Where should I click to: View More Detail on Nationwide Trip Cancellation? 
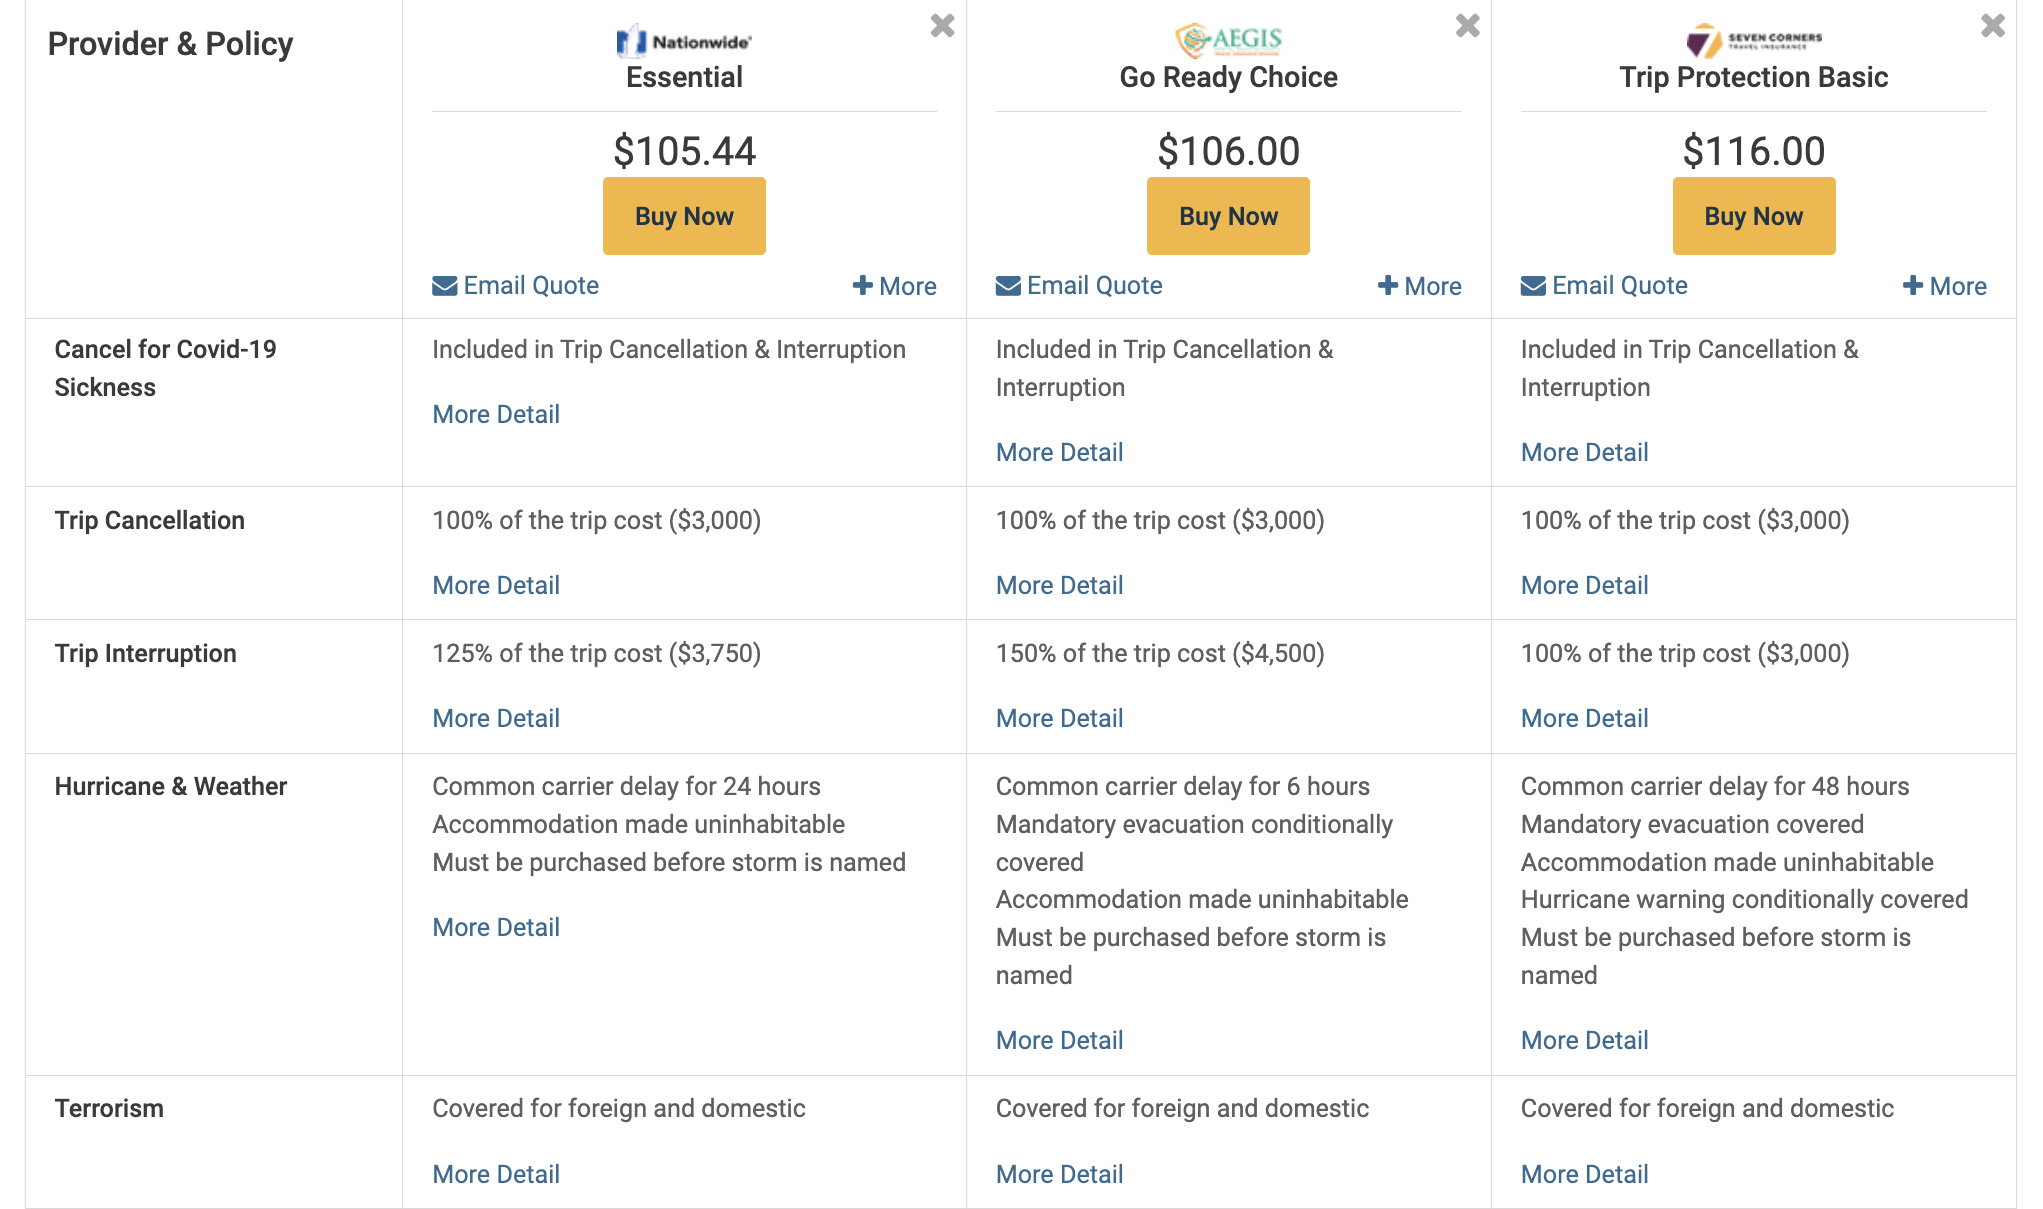(496, 585)
